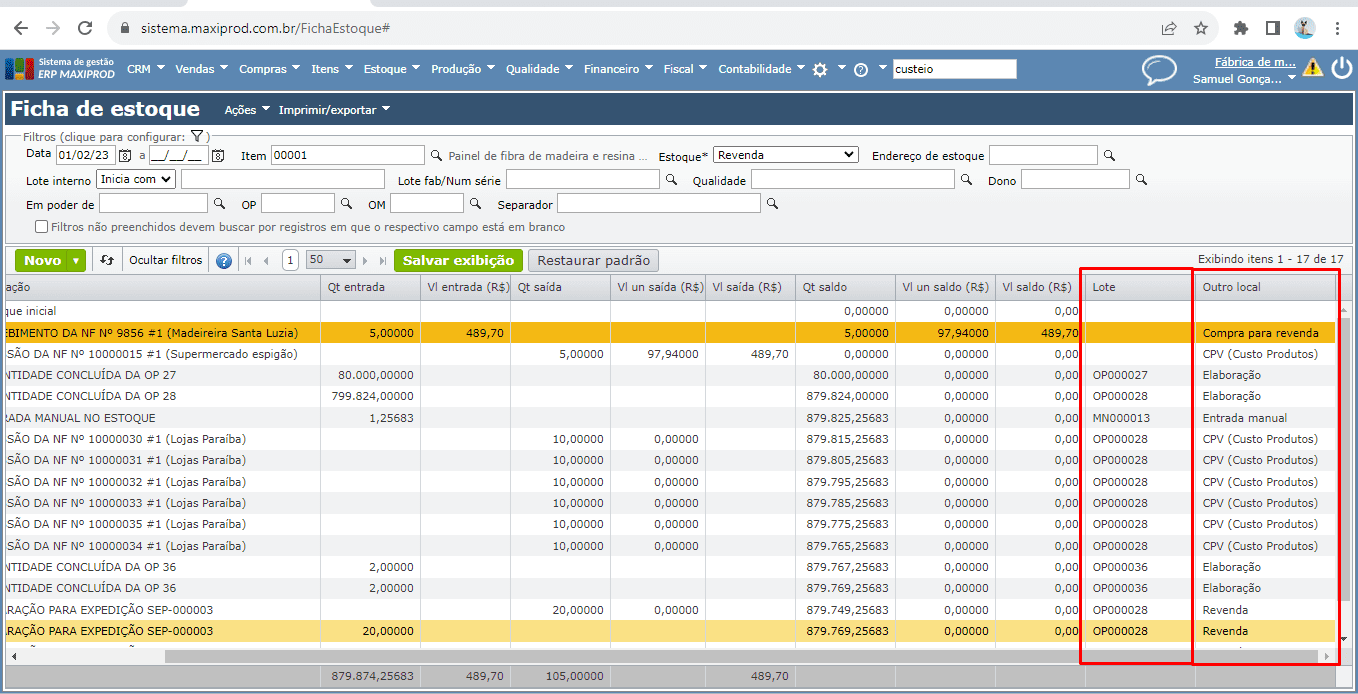
Task: Click the refresh arrows icon in grid toolbar
Action: point(108,260)
